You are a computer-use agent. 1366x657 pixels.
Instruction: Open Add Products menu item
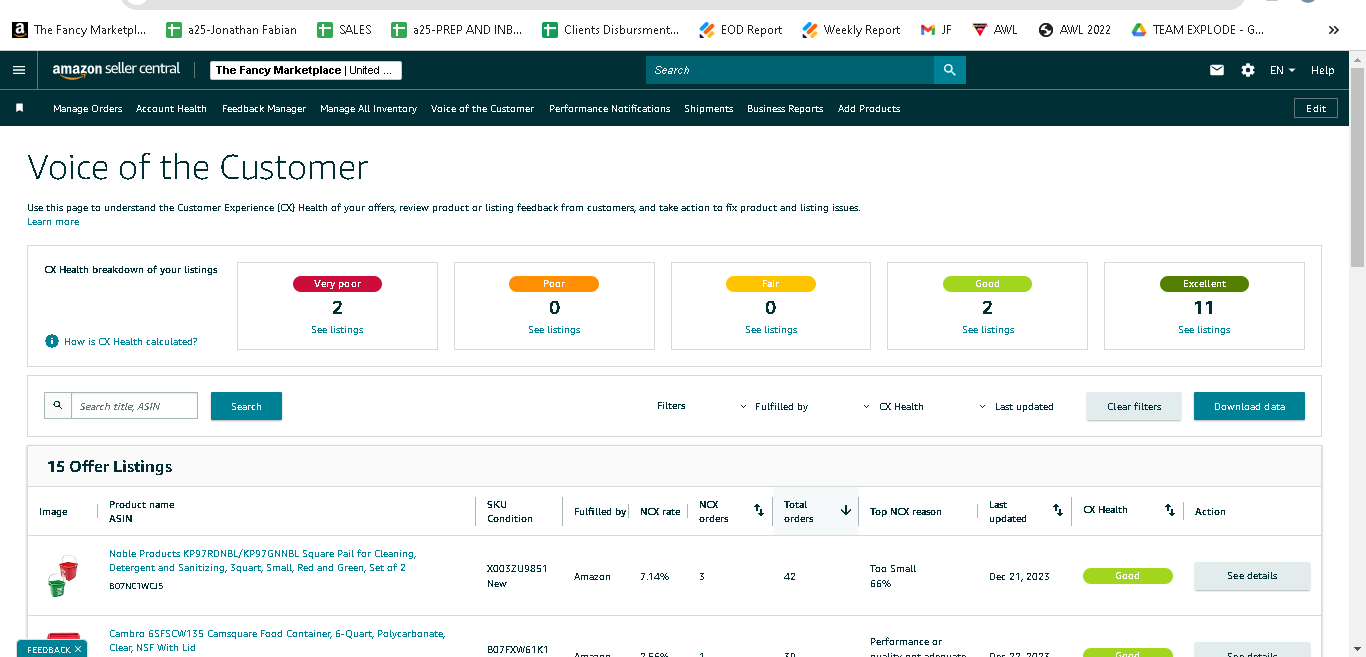click(869, 108)
